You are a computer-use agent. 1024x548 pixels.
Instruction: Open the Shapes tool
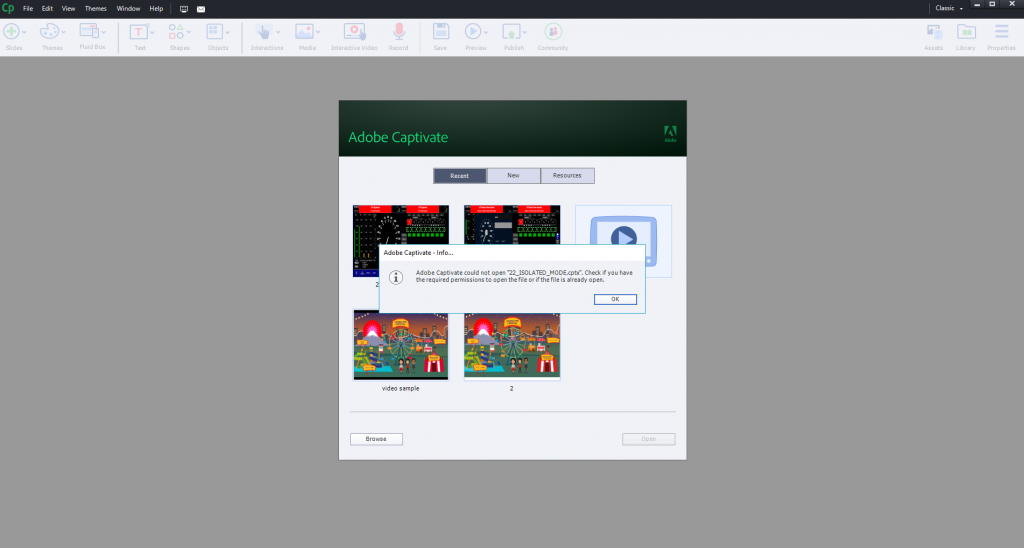pyautogui.click(x=178, y=33)
